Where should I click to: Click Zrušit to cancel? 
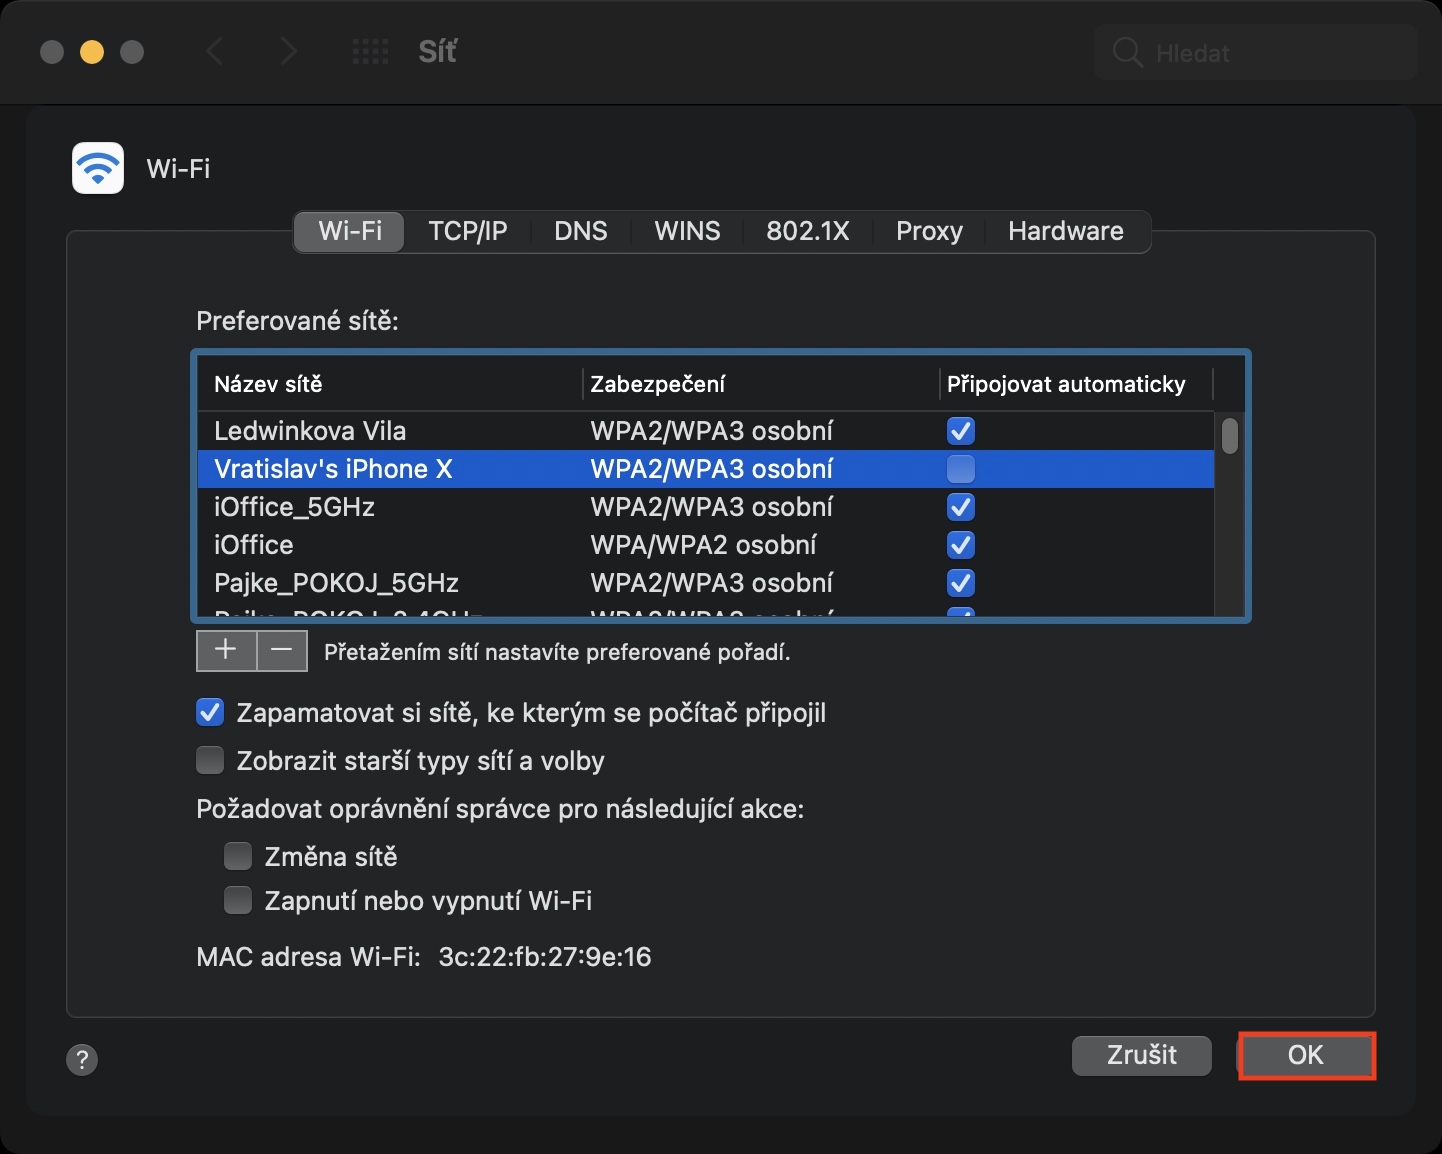tap(1141, 1055)
